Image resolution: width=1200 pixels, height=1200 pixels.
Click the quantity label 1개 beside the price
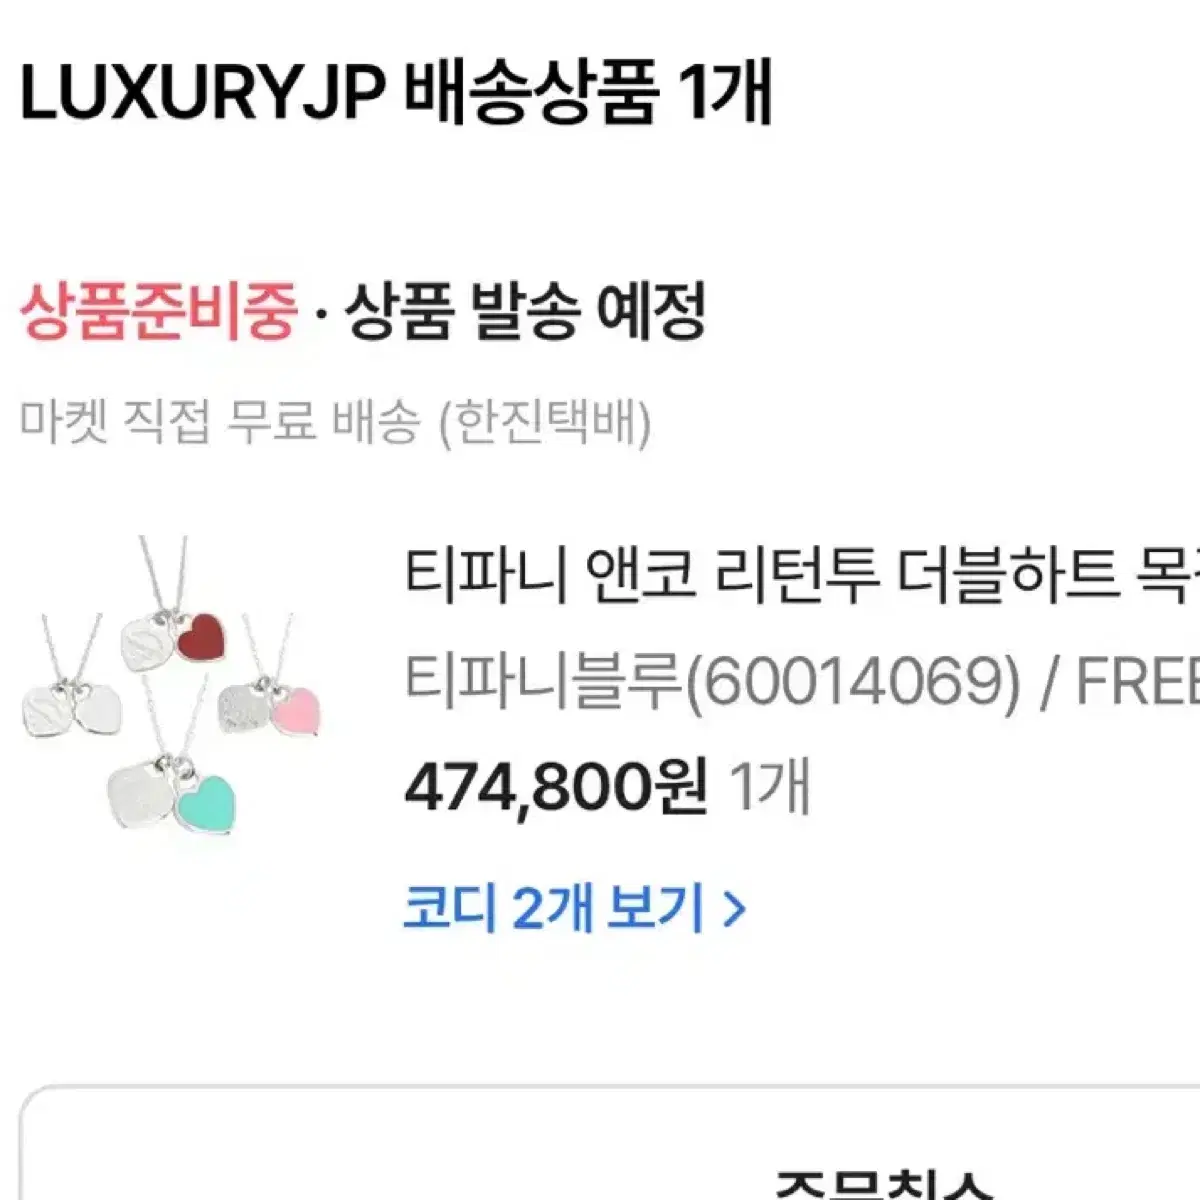770,787
